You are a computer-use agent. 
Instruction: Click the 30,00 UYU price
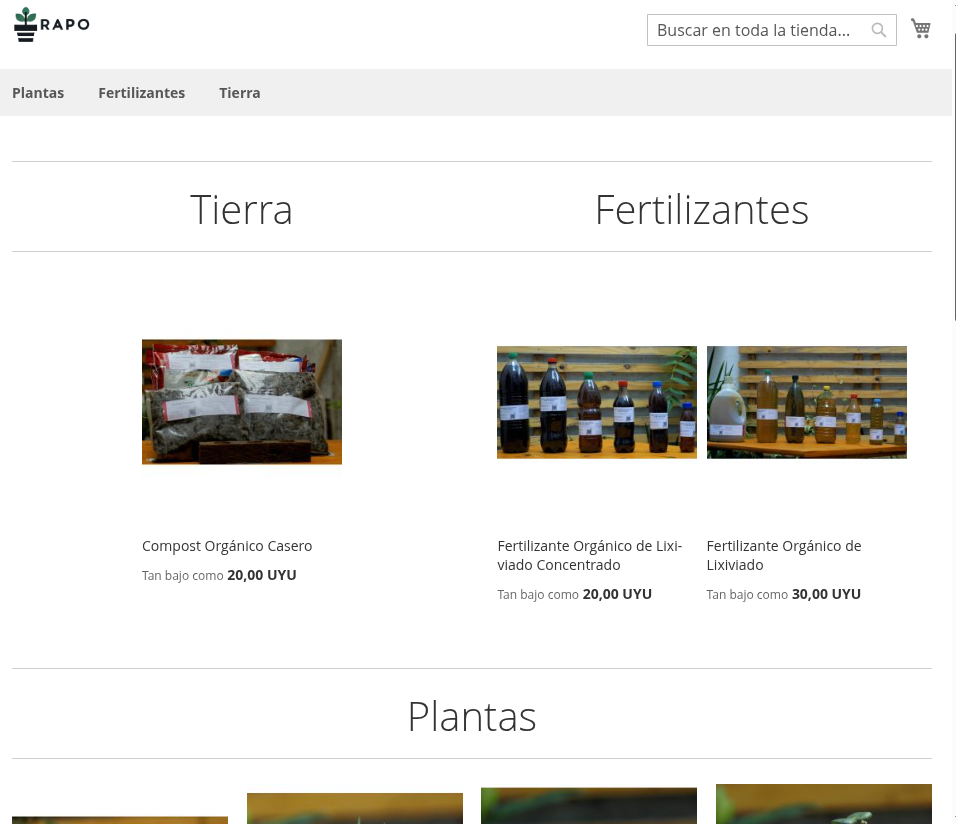(x=826, y=594)
